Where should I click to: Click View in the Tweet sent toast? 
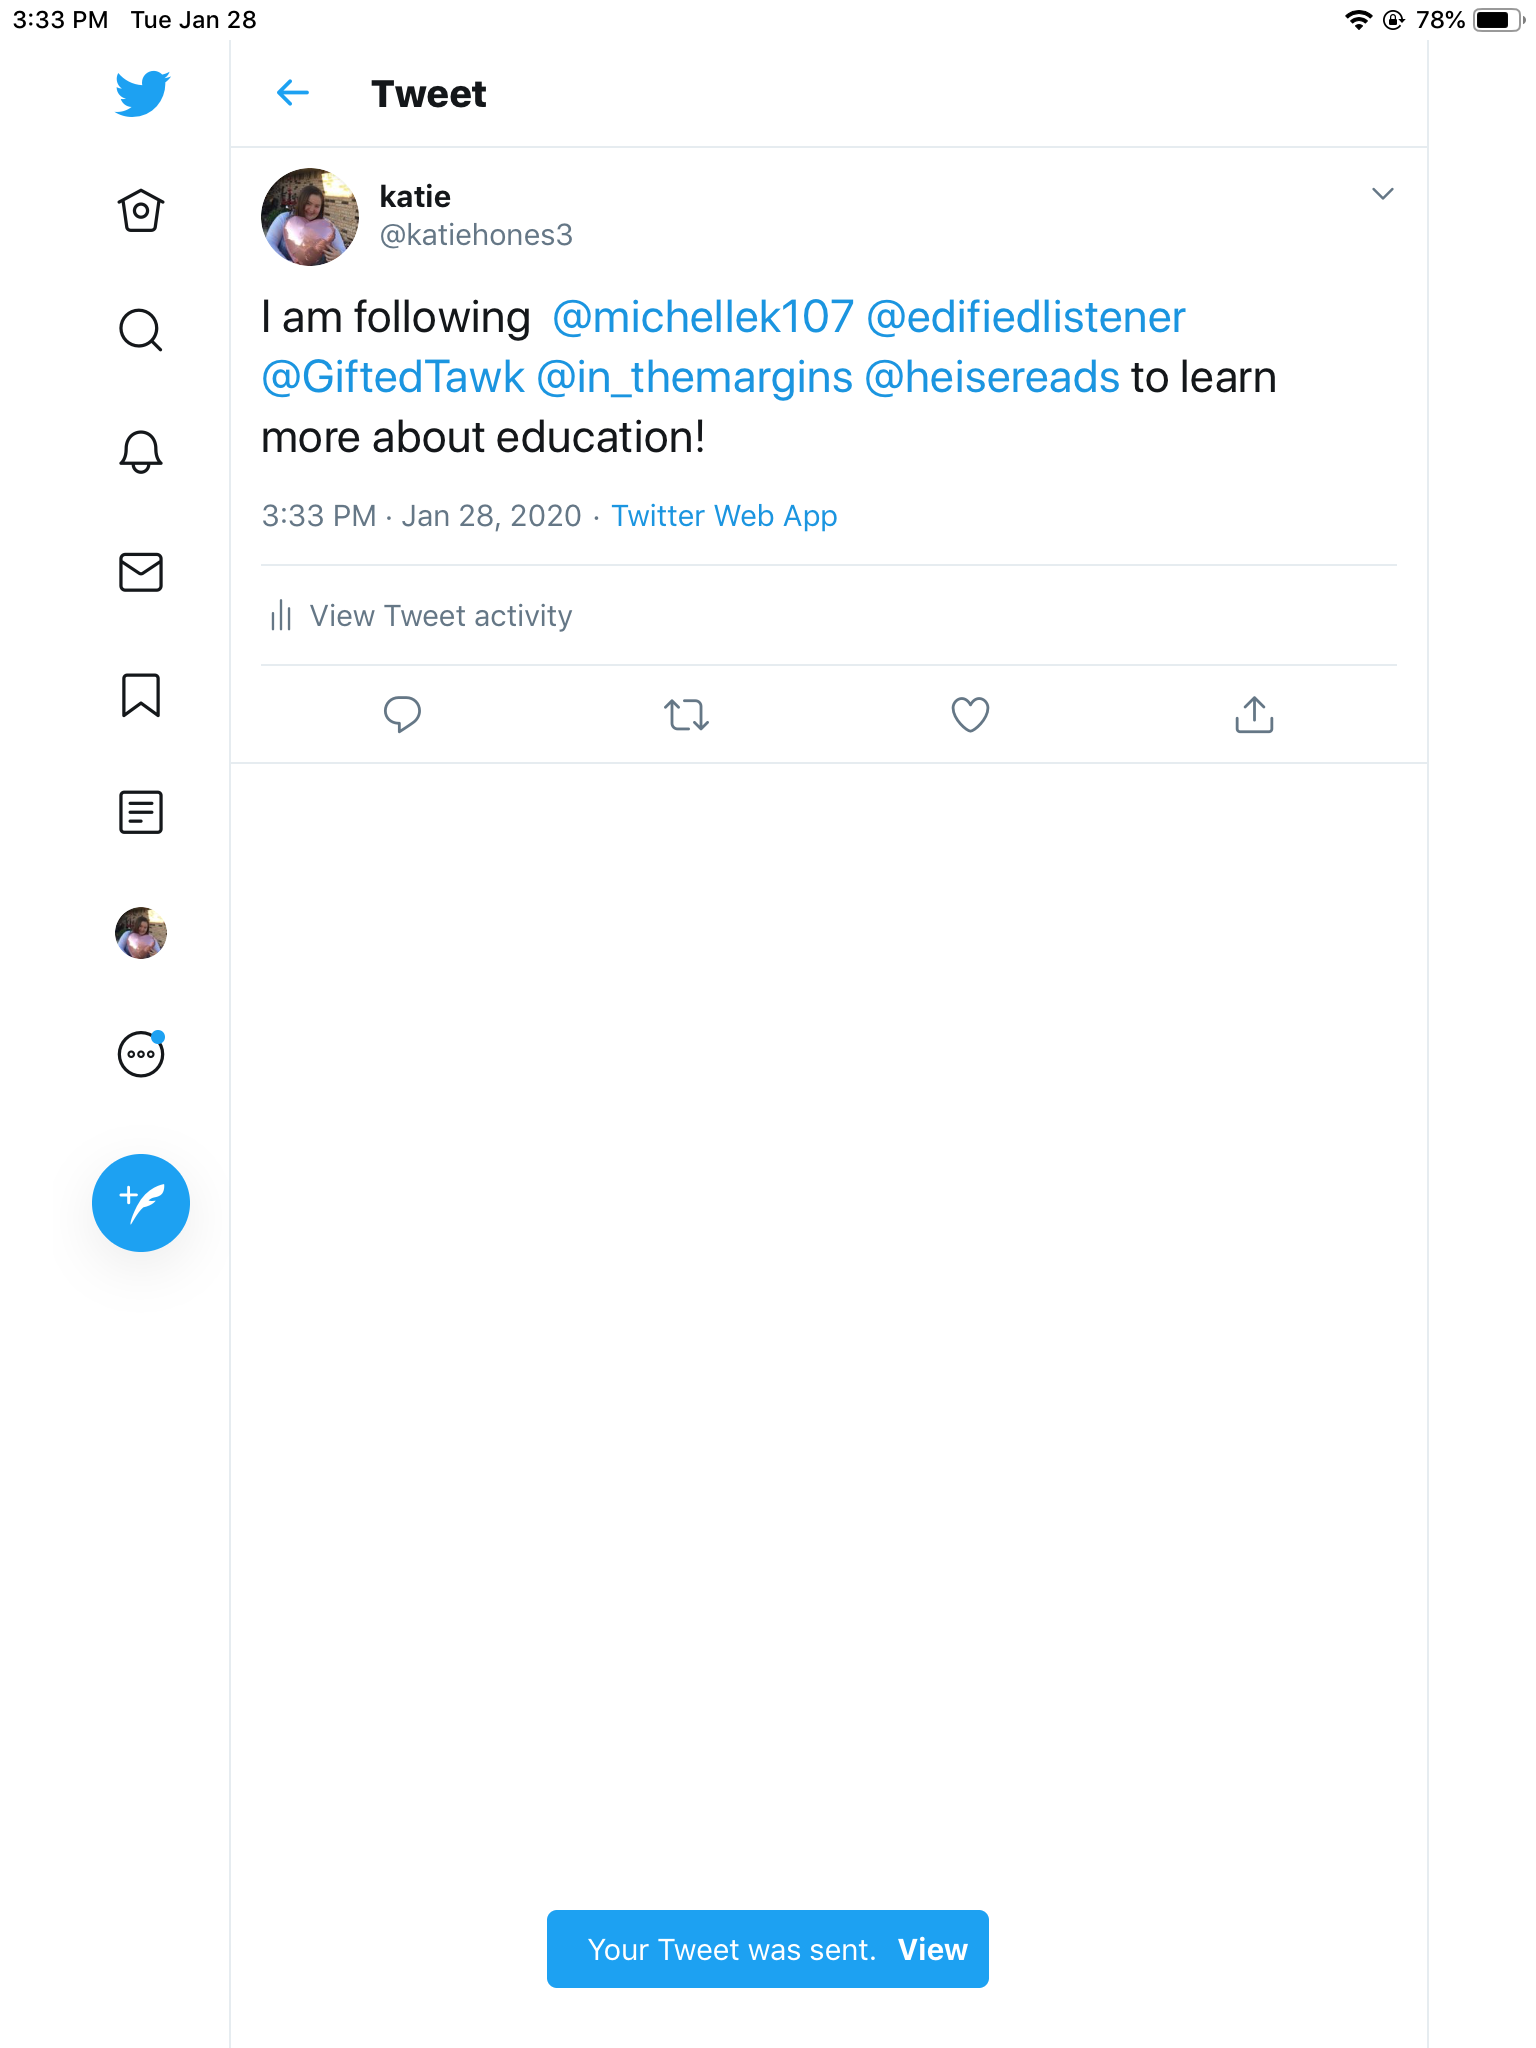point(932,1949)
